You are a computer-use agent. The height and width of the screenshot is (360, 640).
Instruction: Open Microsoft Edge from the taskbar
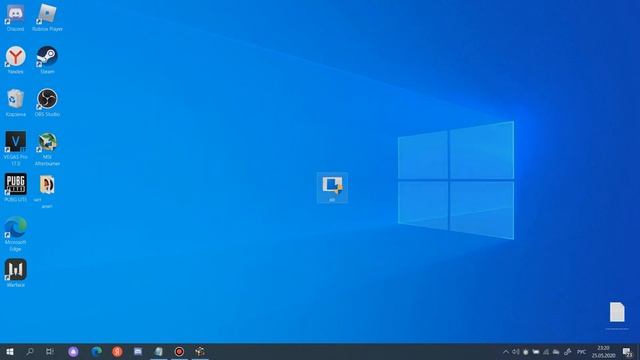point(96,352)
